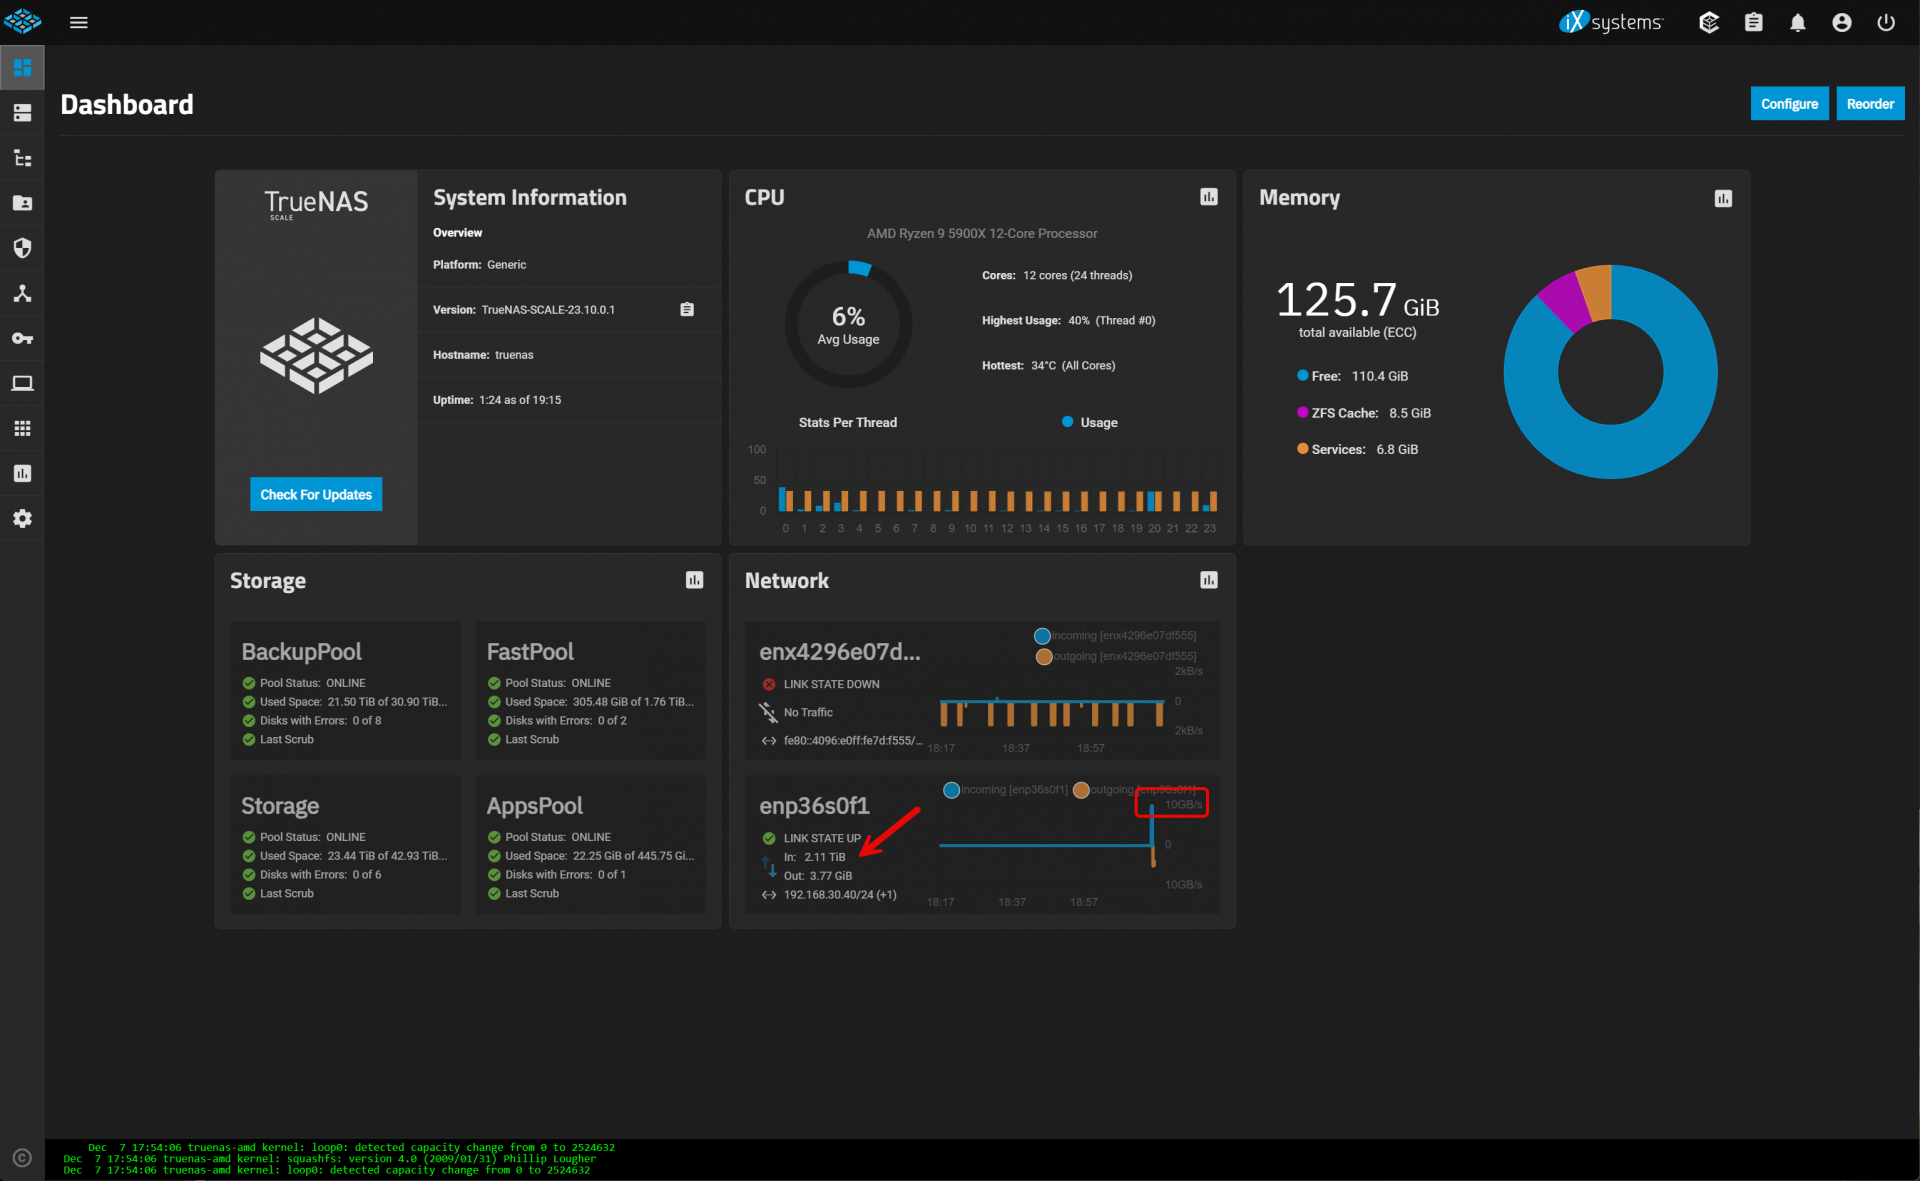Open Network reports chart icon

click(1209, 580)
